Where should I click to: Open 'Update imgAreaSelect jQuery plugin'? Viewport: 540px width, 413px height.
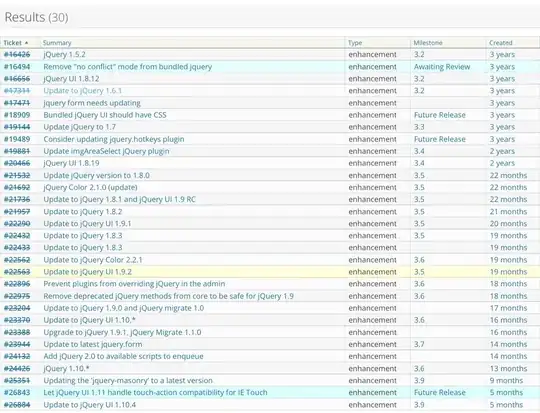tap(106, 151)
